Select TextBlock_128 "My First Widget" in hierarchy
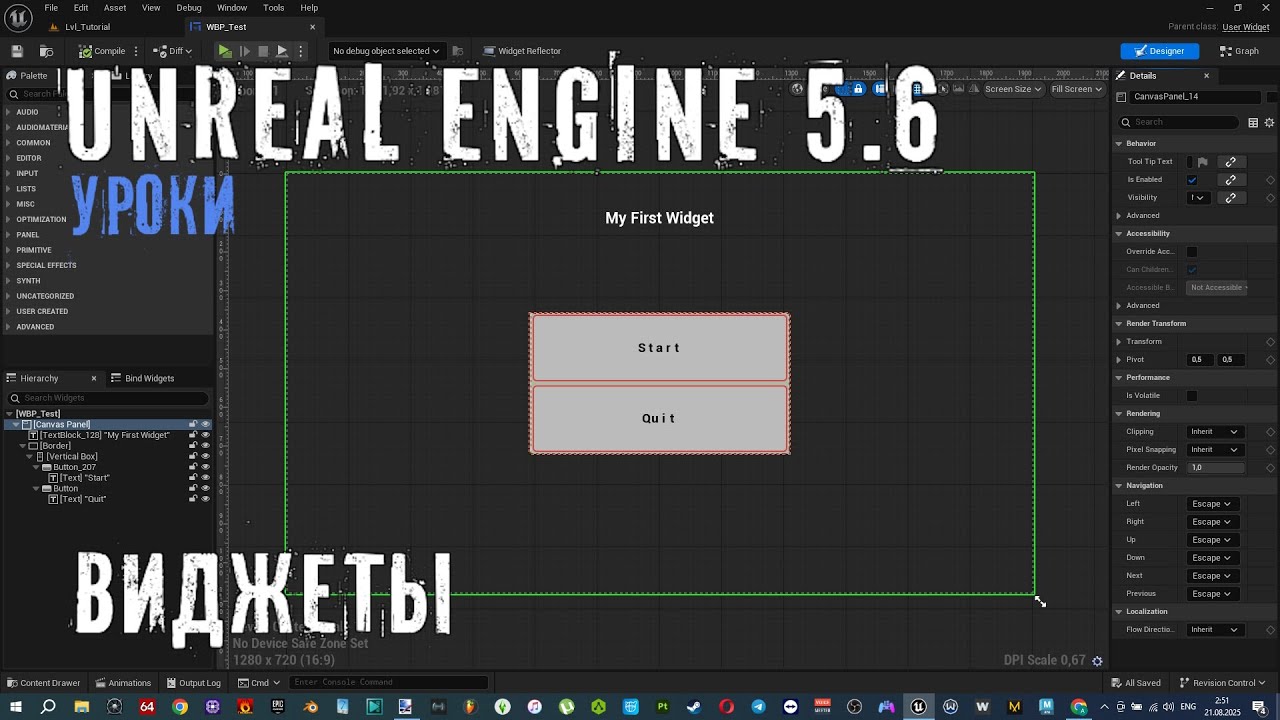Image resolution: width=1280 pixels, height=720 pixels. click(x=99, y=435)
